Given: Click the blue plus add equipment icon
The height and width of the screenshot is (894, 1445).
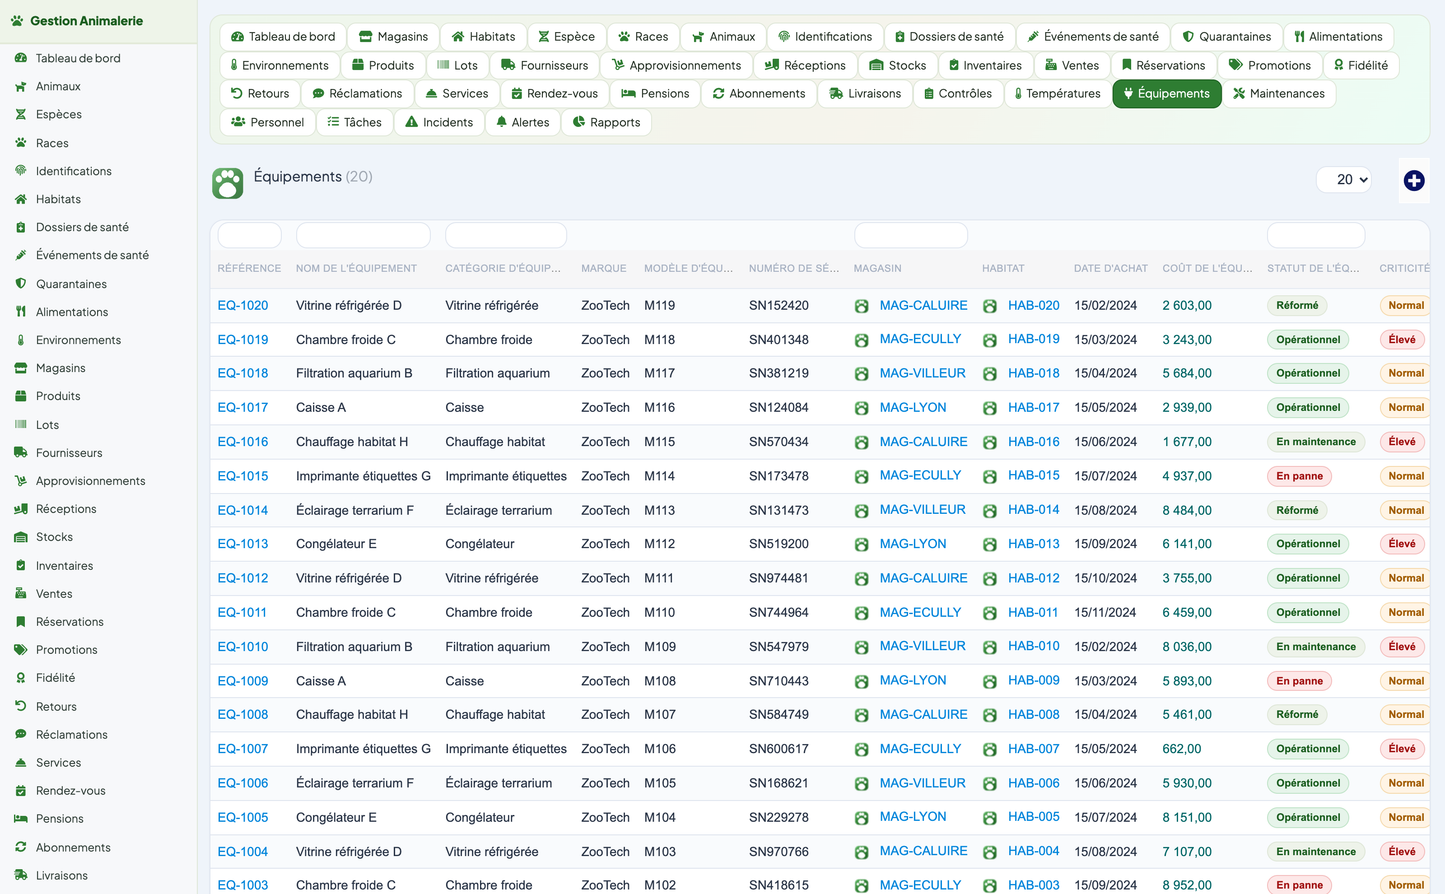Looking at the screenshot, I should coord(1413,180).
